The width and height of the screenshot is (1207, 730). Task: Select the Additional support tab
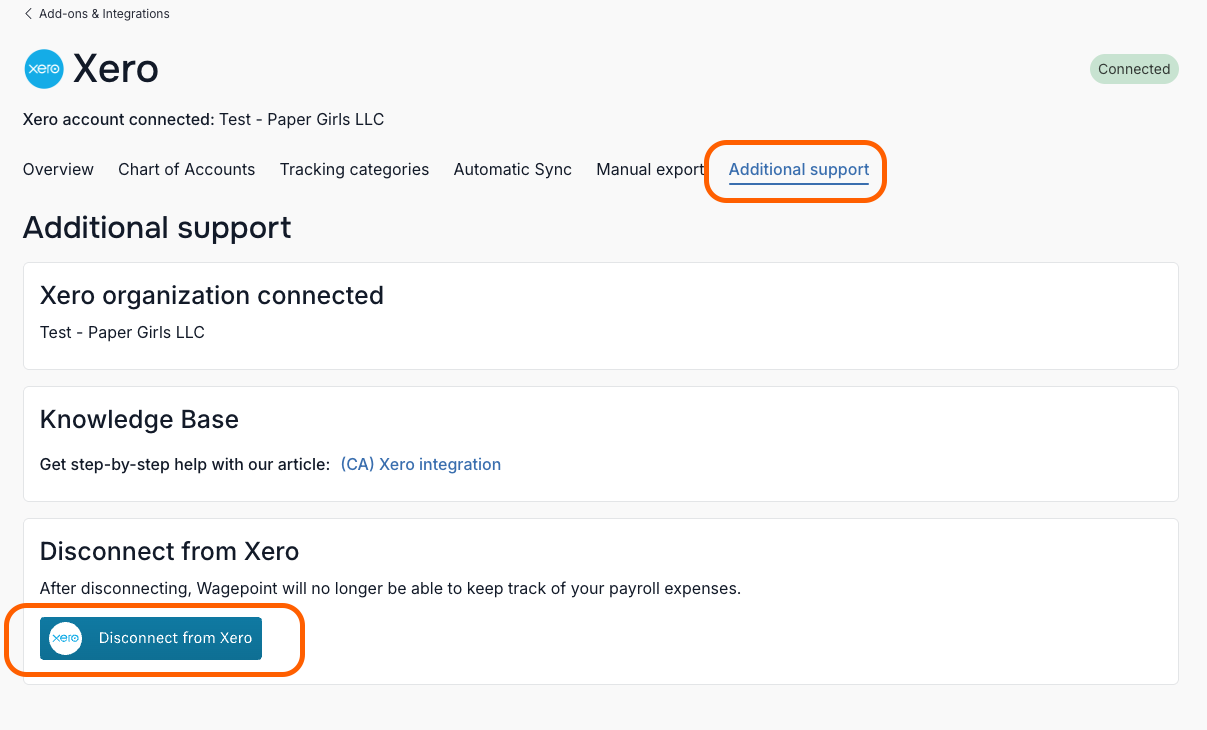tap(799, 170)
